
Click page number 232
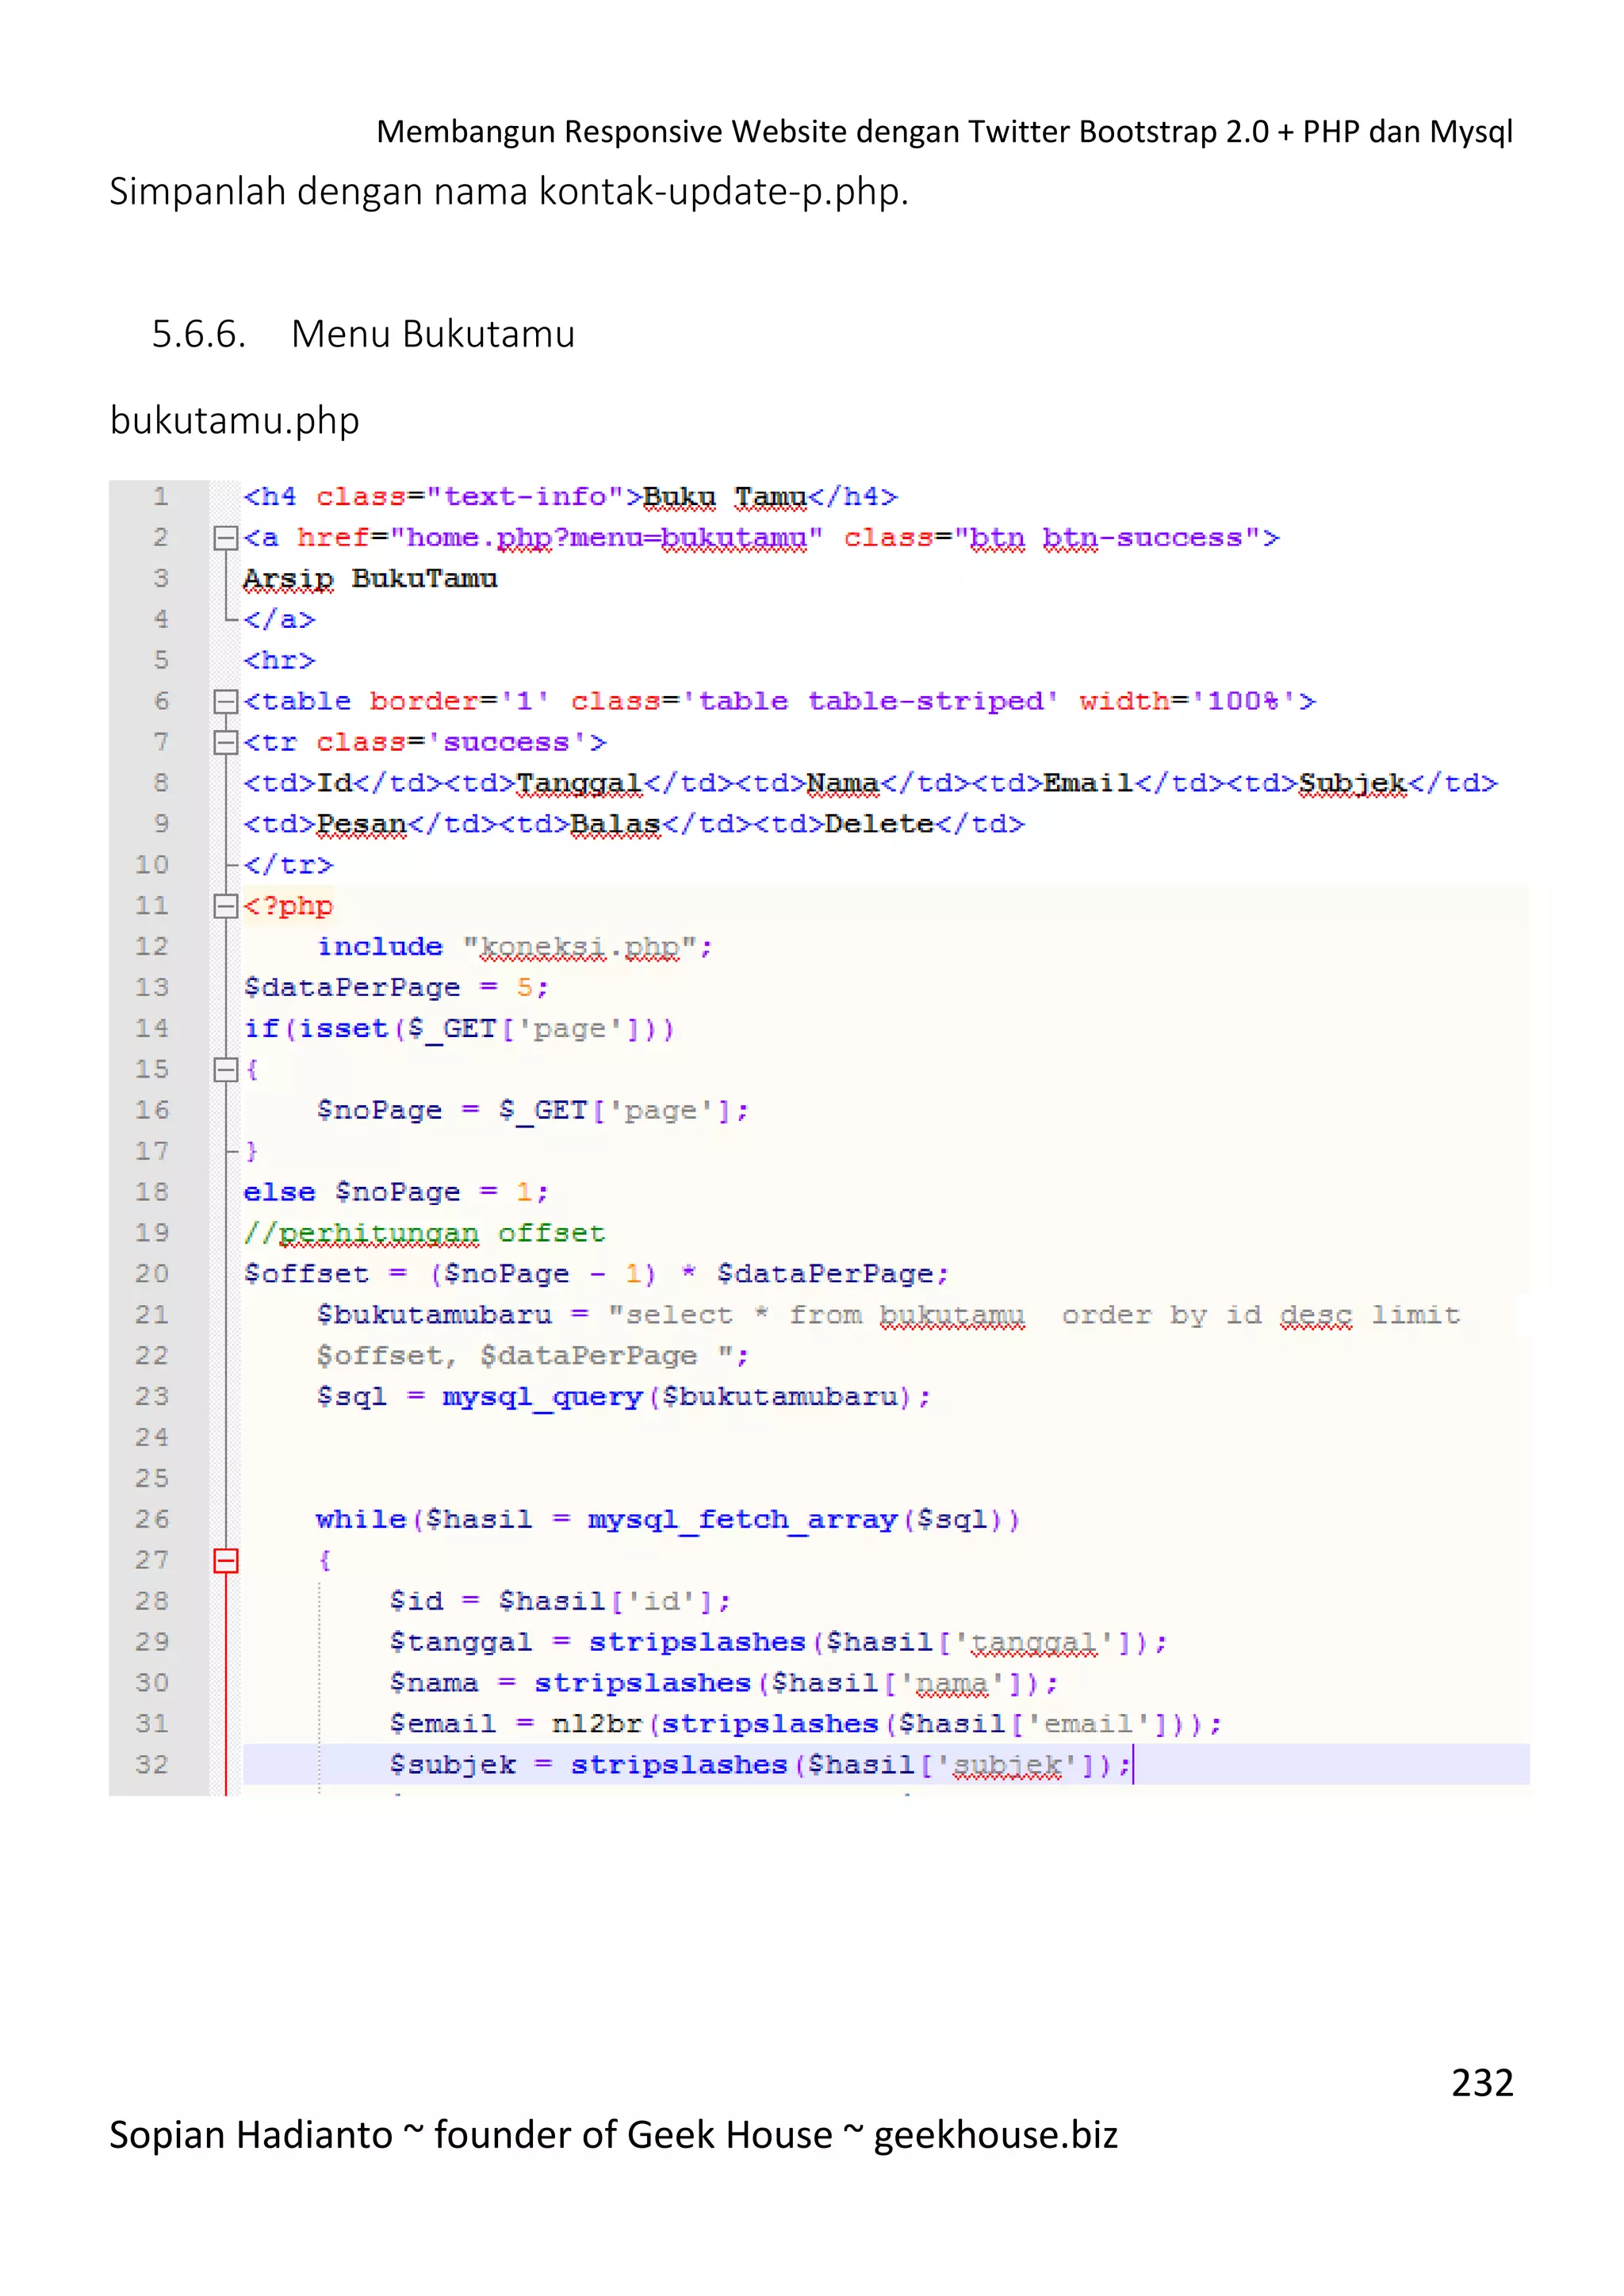tap(1483, 2084)
